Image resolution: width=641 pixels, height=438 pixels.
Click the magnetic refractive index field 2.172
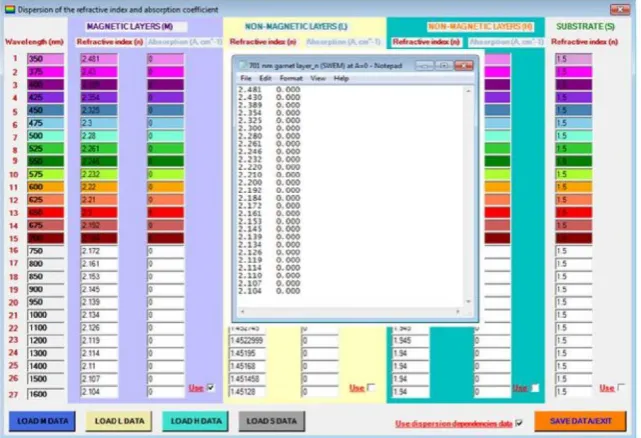point(99,251)
